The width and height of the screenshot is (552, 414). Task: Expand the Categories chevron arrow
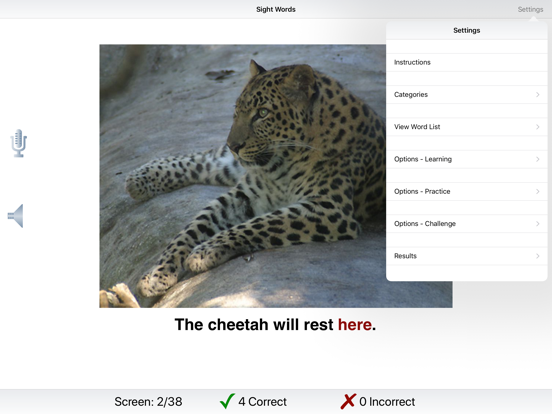(538, 94)
